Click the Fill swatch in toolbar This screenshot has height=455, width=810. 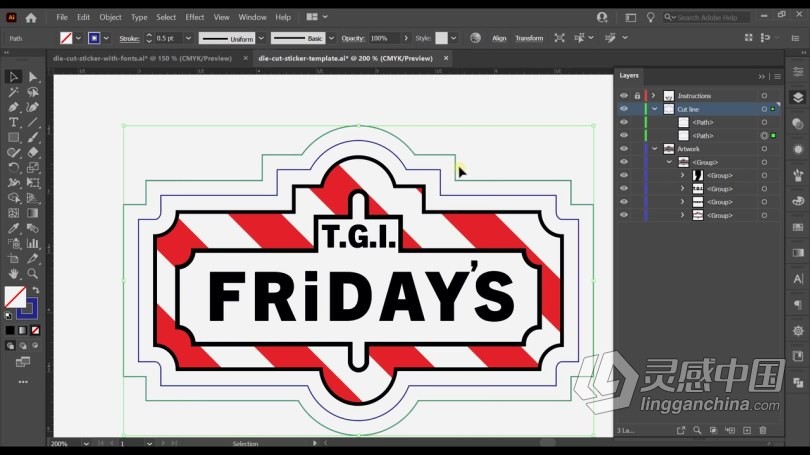tap(15, 297)
